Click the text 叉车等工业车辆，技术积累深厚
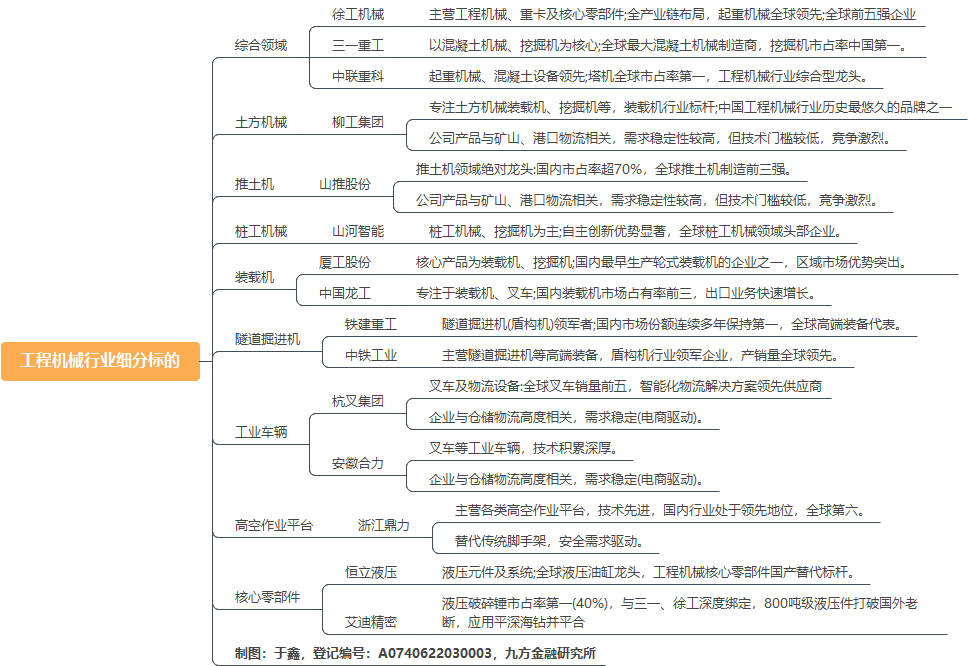Image resolution: width=968 pixels, height=666 pixels. [x=524, y=448]
